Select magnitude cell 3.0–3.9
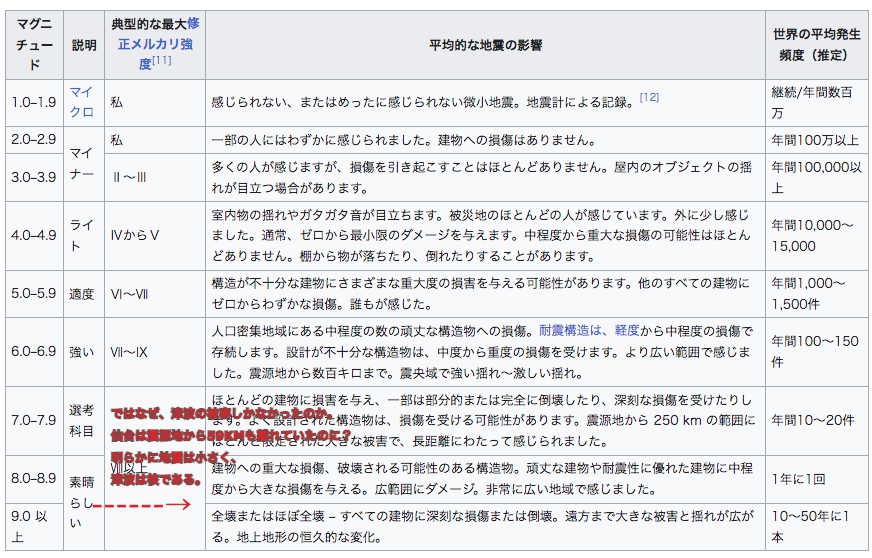The width and height of the screenshot is (872, 558). coord(34,177)
